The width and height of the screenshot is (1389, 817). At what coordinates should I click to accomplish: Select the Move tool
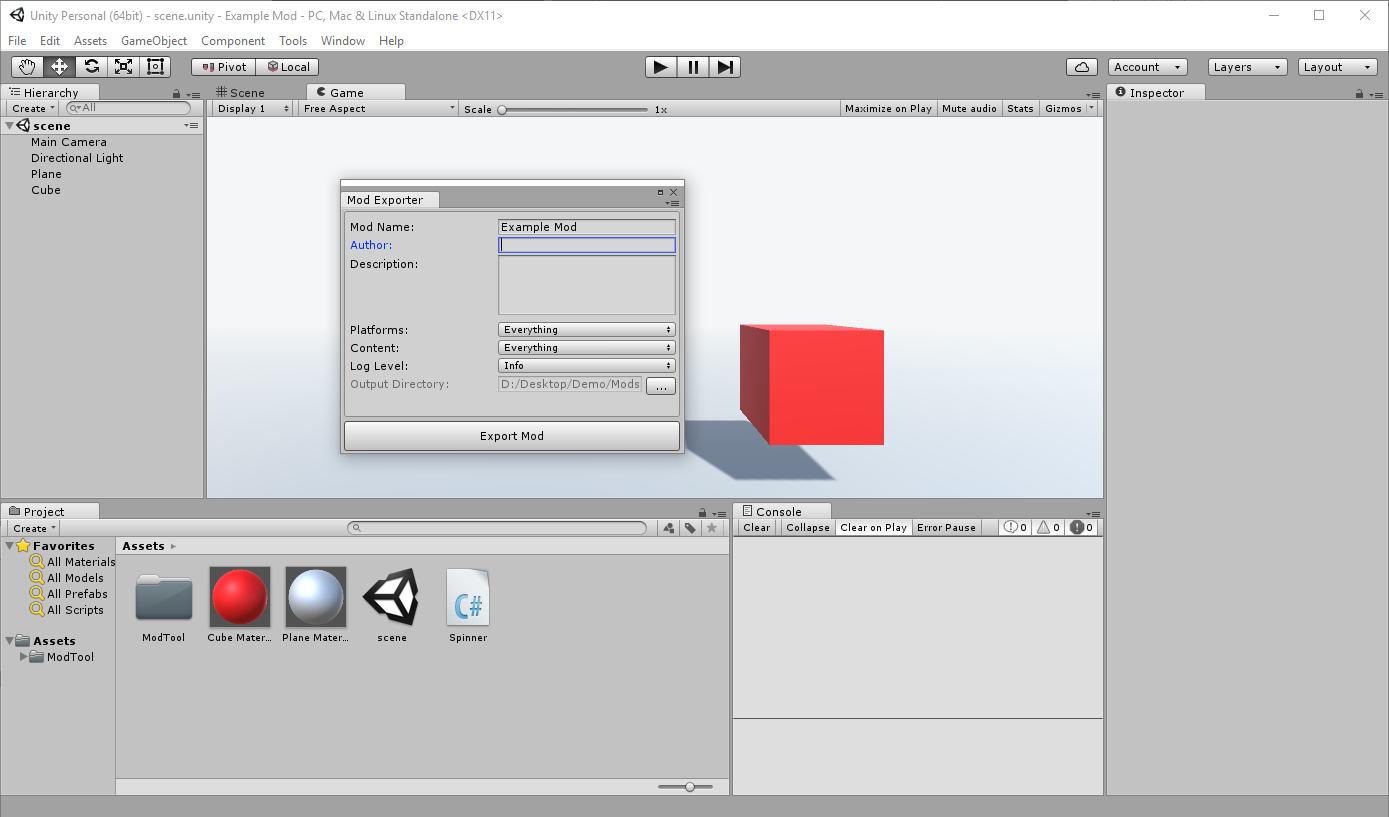pyautogui.click(x=58, y=66)
